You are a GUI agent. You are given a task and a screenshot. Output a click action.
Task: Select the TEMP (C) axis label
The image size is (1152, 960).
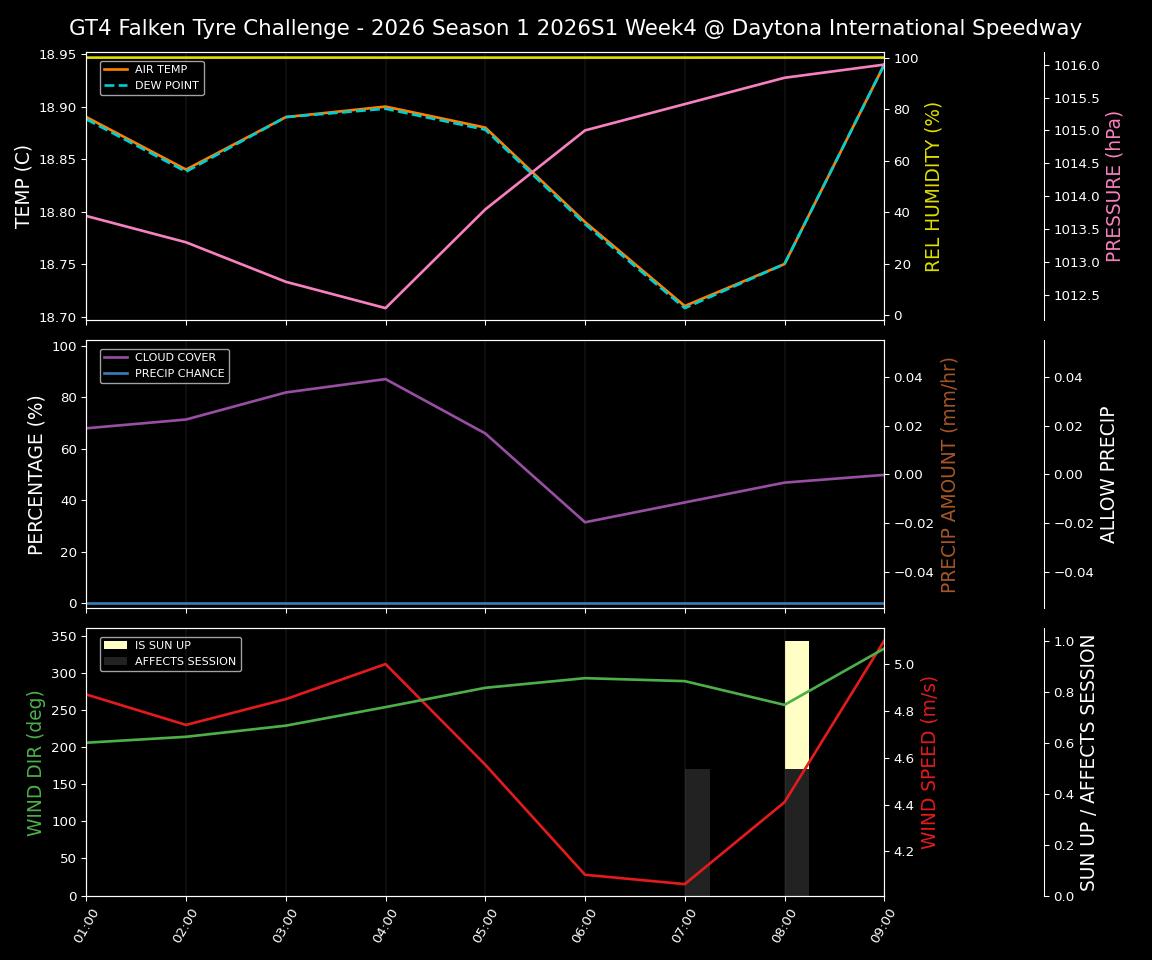24,186
